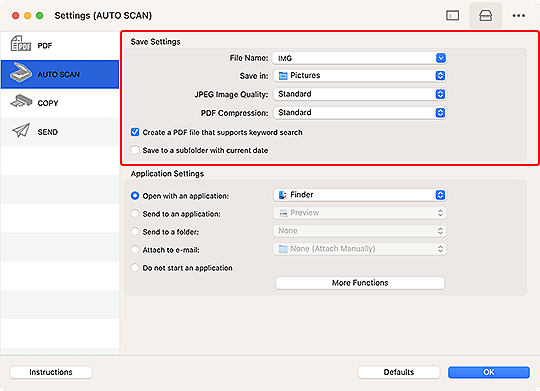Viewport: 540px width, 391px height.
Task: Click the SEND paper plane icon
Action: coord(21,131)
